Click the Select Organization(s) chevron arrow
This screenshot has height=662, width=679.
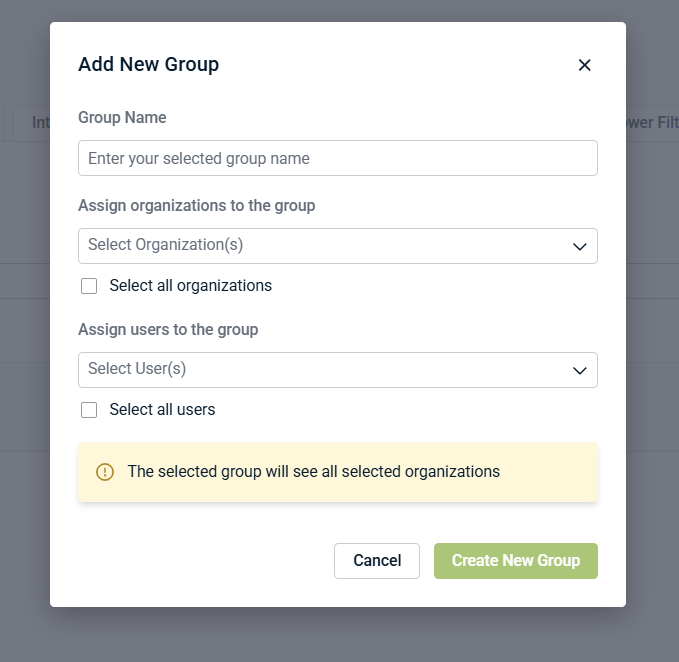click(579, 246)
